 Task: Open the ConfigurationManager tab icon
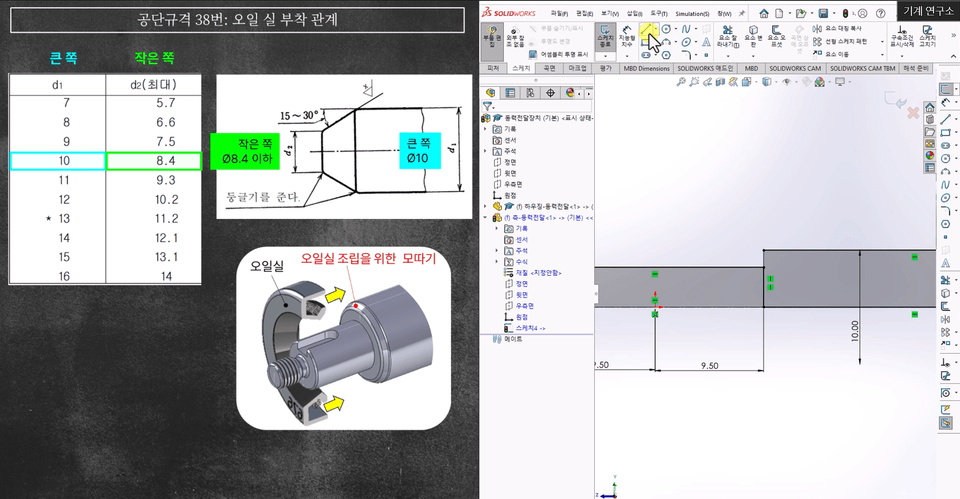(x=529, y=92)
